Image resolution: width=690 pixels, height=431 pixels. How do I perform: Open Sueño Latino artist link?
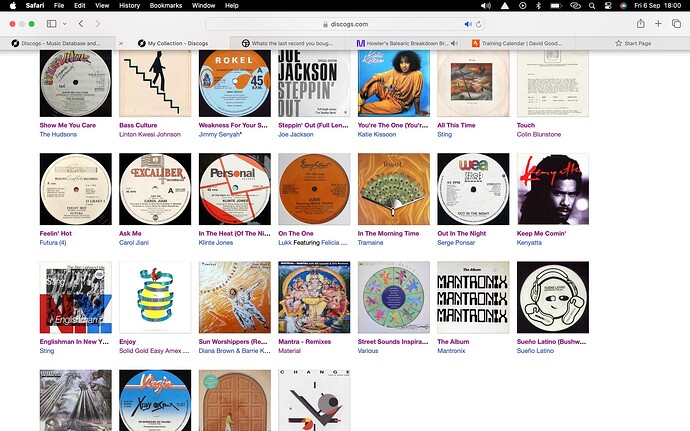(536, 351)
